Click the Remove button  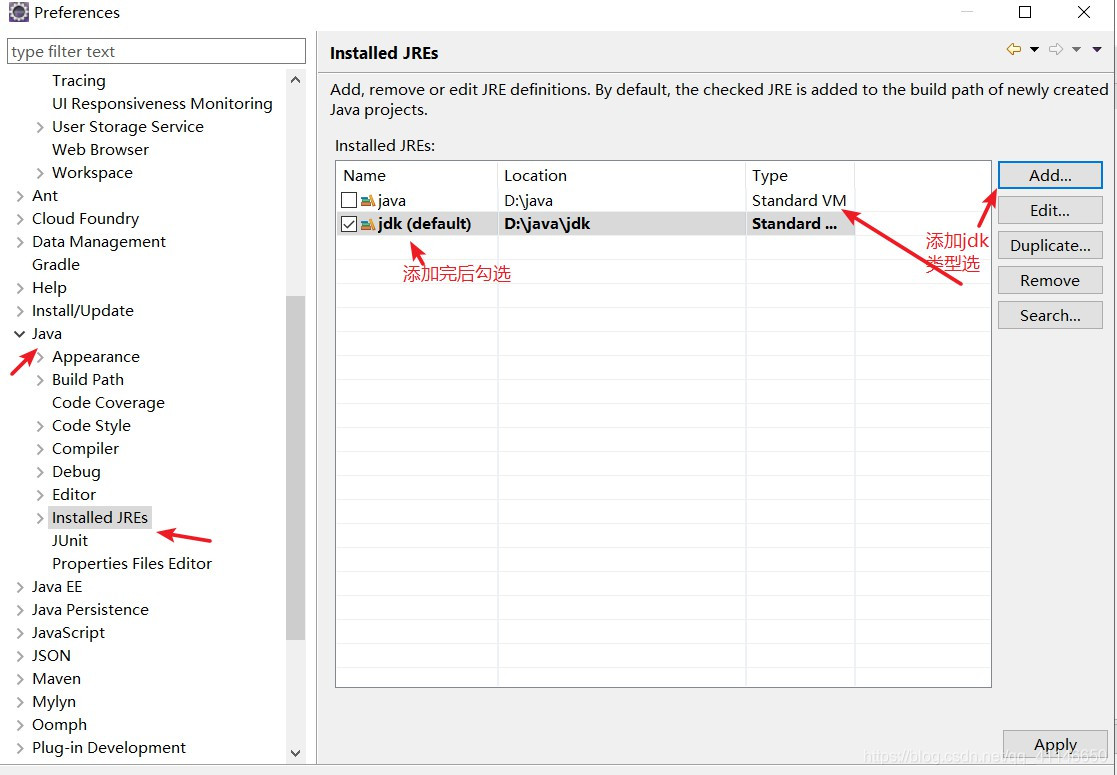click(x=1050, y=280)
